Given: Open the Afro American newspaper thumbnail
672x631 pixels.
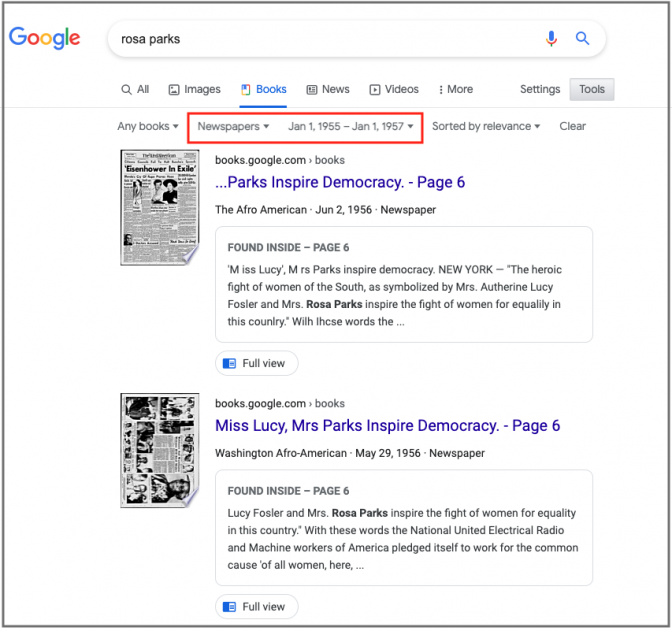Looking at the screenshot, I should tap(160, 207).
